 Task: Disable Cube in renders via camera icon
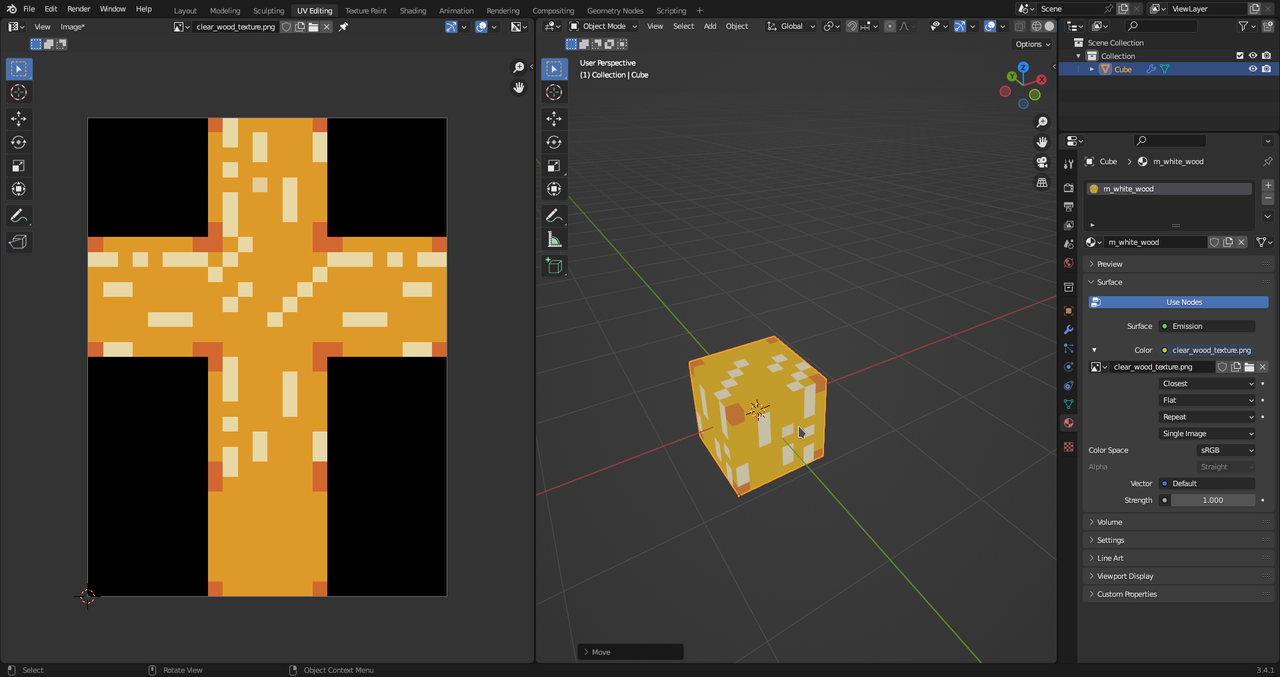pyautogui.click(x=1267, y=69)
